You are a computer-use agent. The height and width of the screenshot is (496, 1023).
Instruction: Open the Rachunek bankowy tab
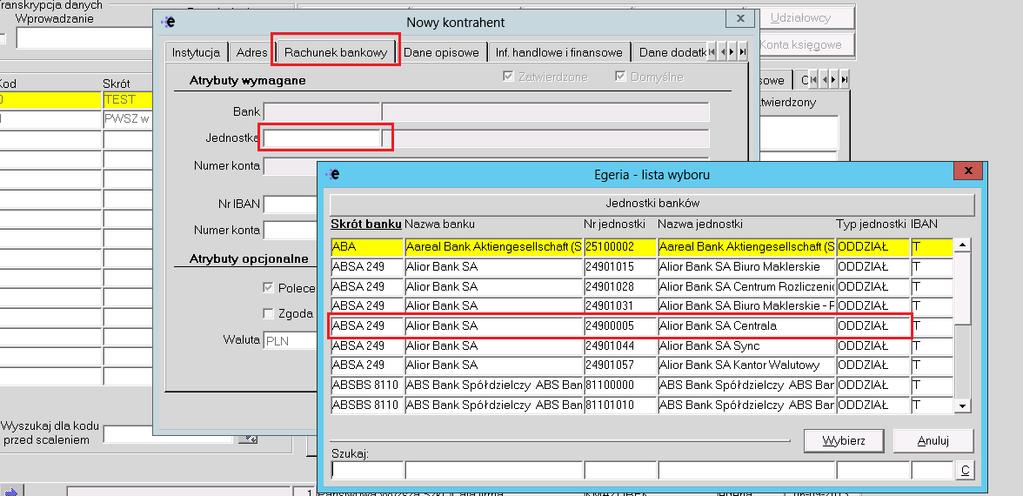tap(336, 53)
